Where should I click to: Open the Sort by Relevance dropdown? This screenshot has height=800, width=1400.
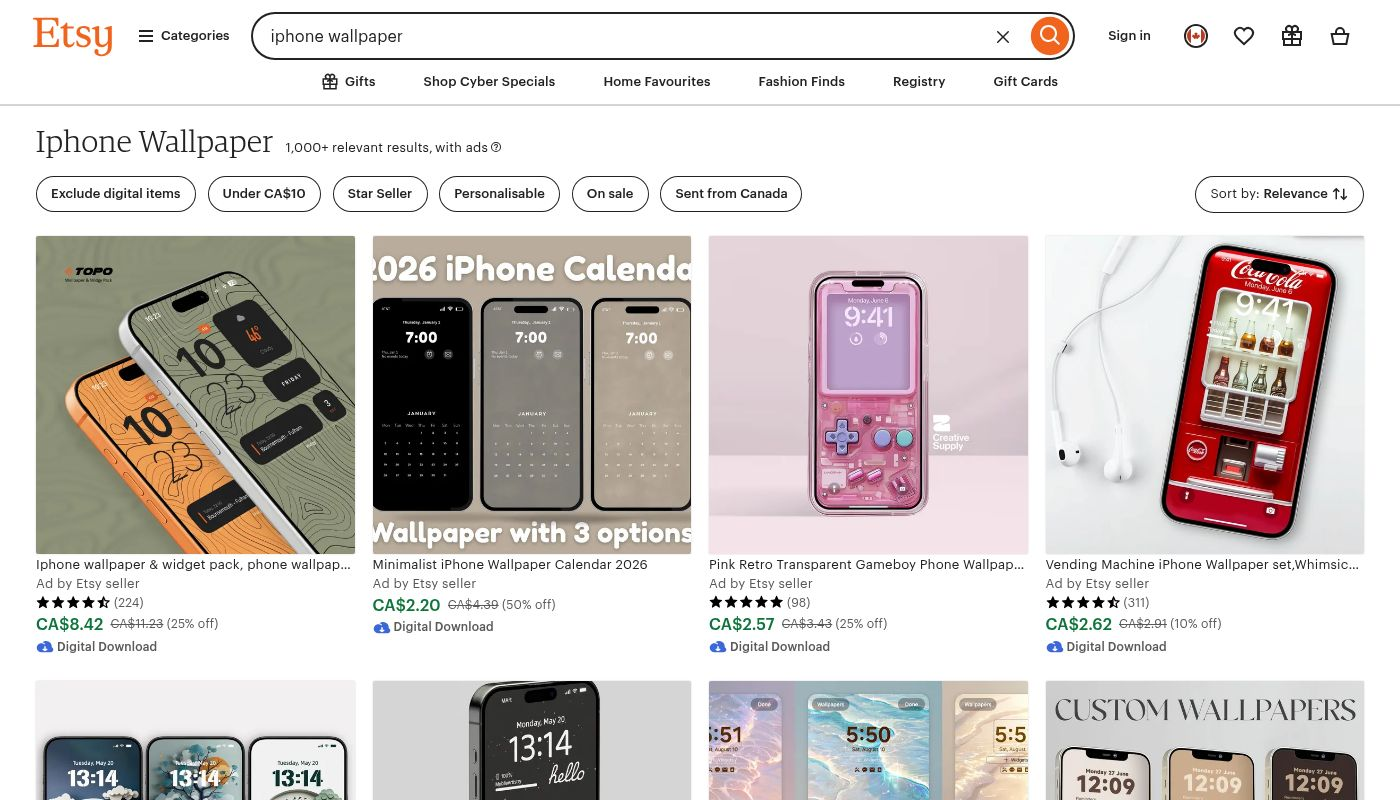1279,194
